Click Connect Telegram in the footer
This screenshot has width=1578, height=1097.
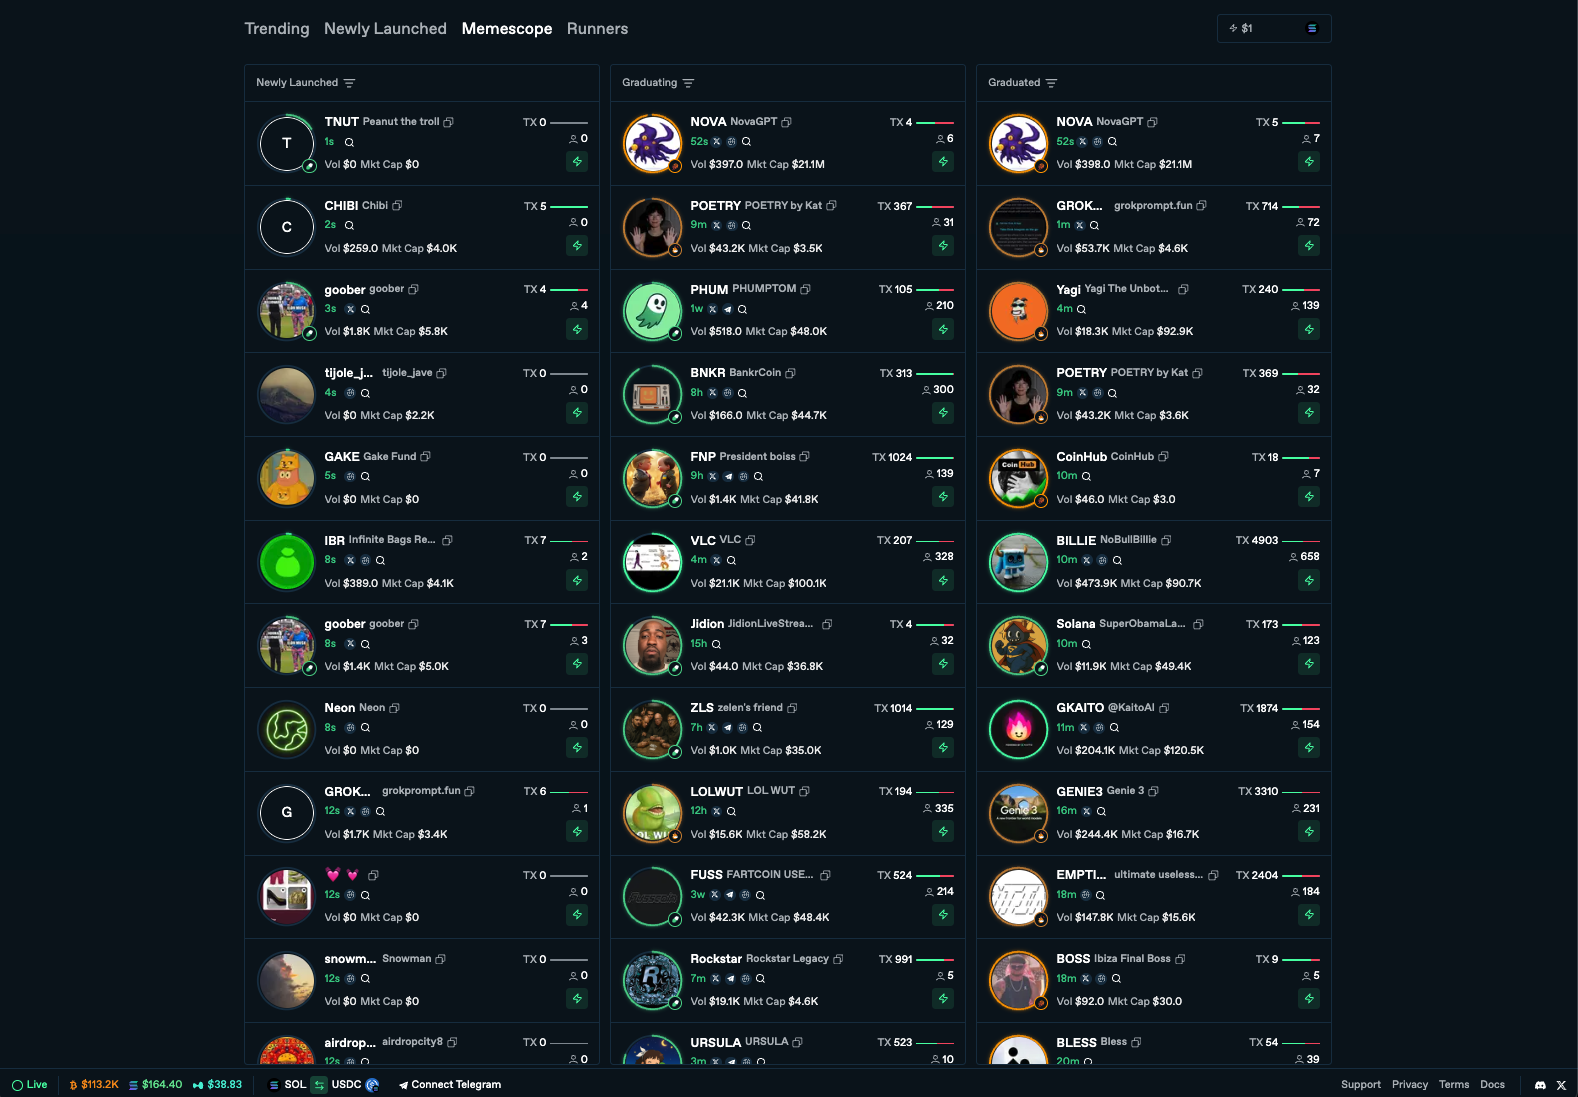point(450,1085)
